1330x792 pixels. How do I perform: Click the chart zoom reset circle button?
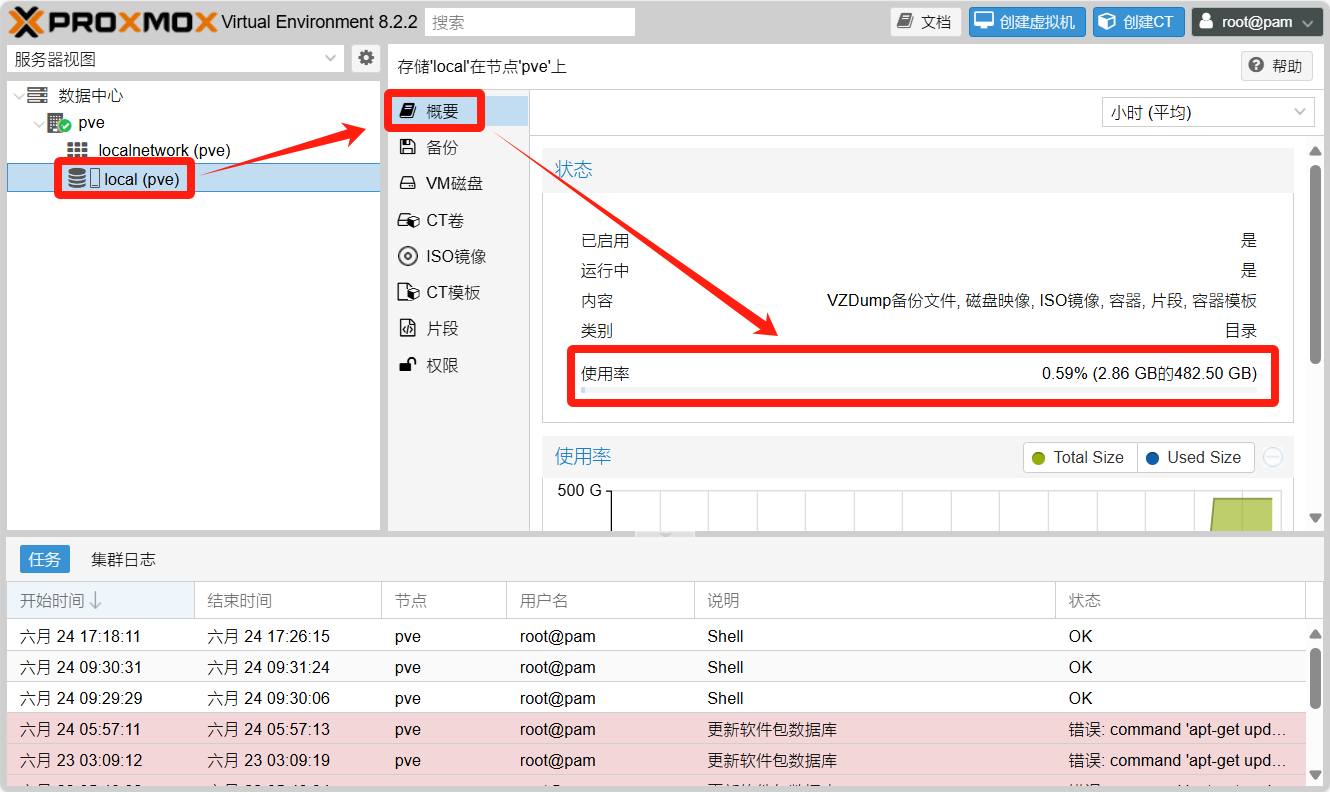(1273, 457)
